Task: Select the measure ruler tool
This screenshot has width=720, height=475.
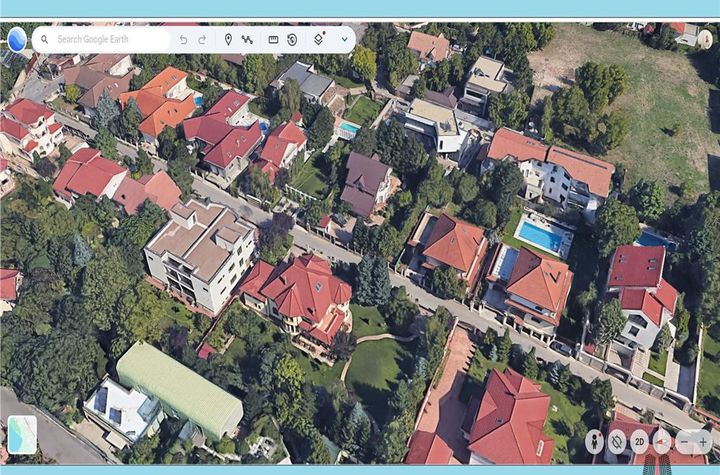Action: click(273, 40)
